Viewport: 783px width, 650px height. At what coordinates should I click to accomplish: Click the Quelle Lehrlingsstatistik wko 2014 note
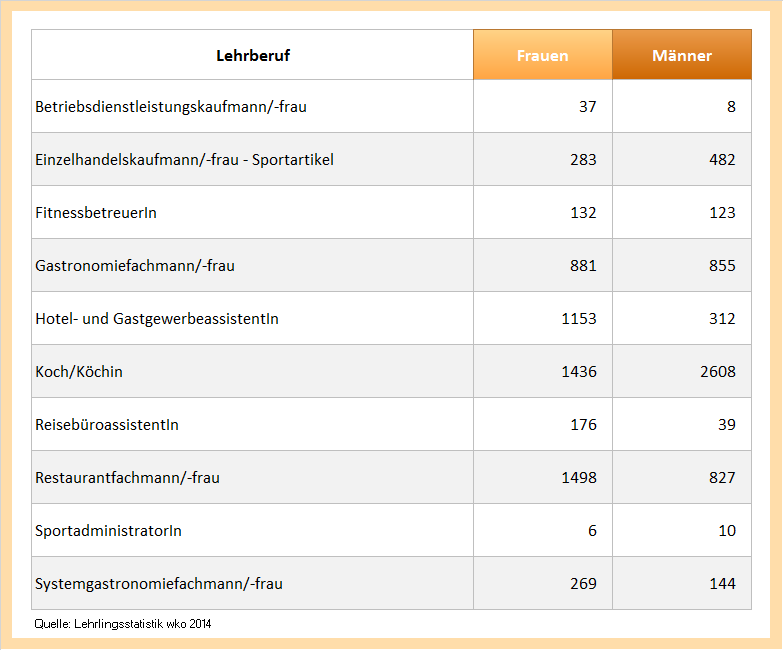[x=123, y=623]
